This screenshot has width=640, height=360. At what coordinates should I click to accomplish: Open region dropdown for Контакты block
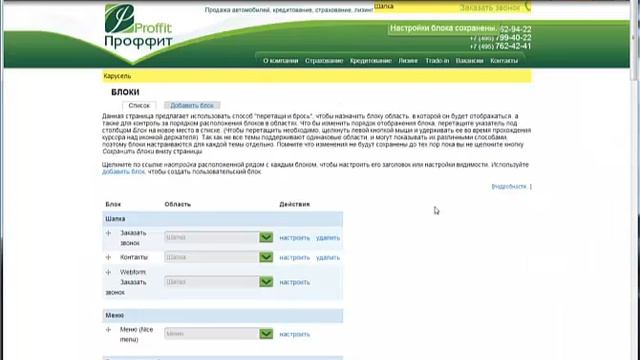[x=219, y=257]
